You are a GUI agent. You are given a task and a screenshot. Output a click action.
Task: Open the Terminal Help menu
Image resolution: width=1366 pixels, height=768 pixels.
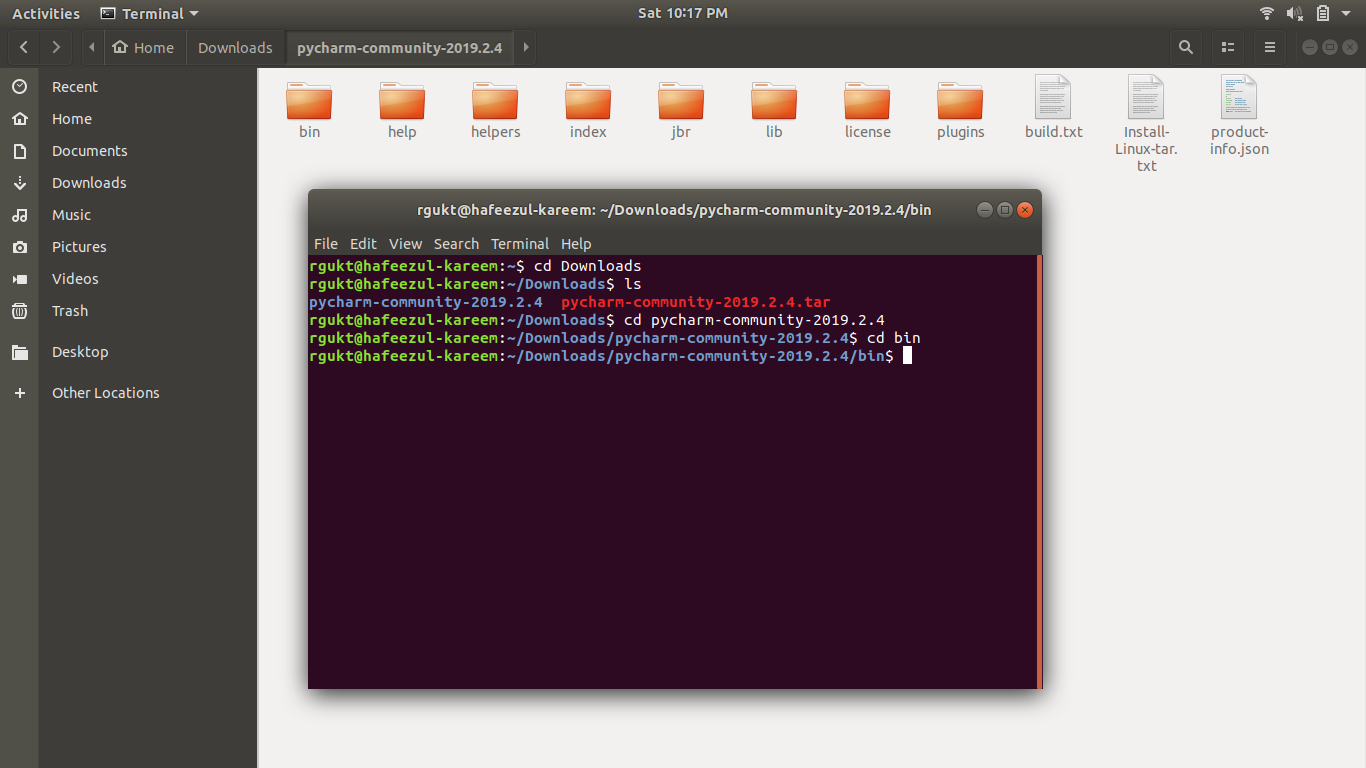[x=576, y=244]
